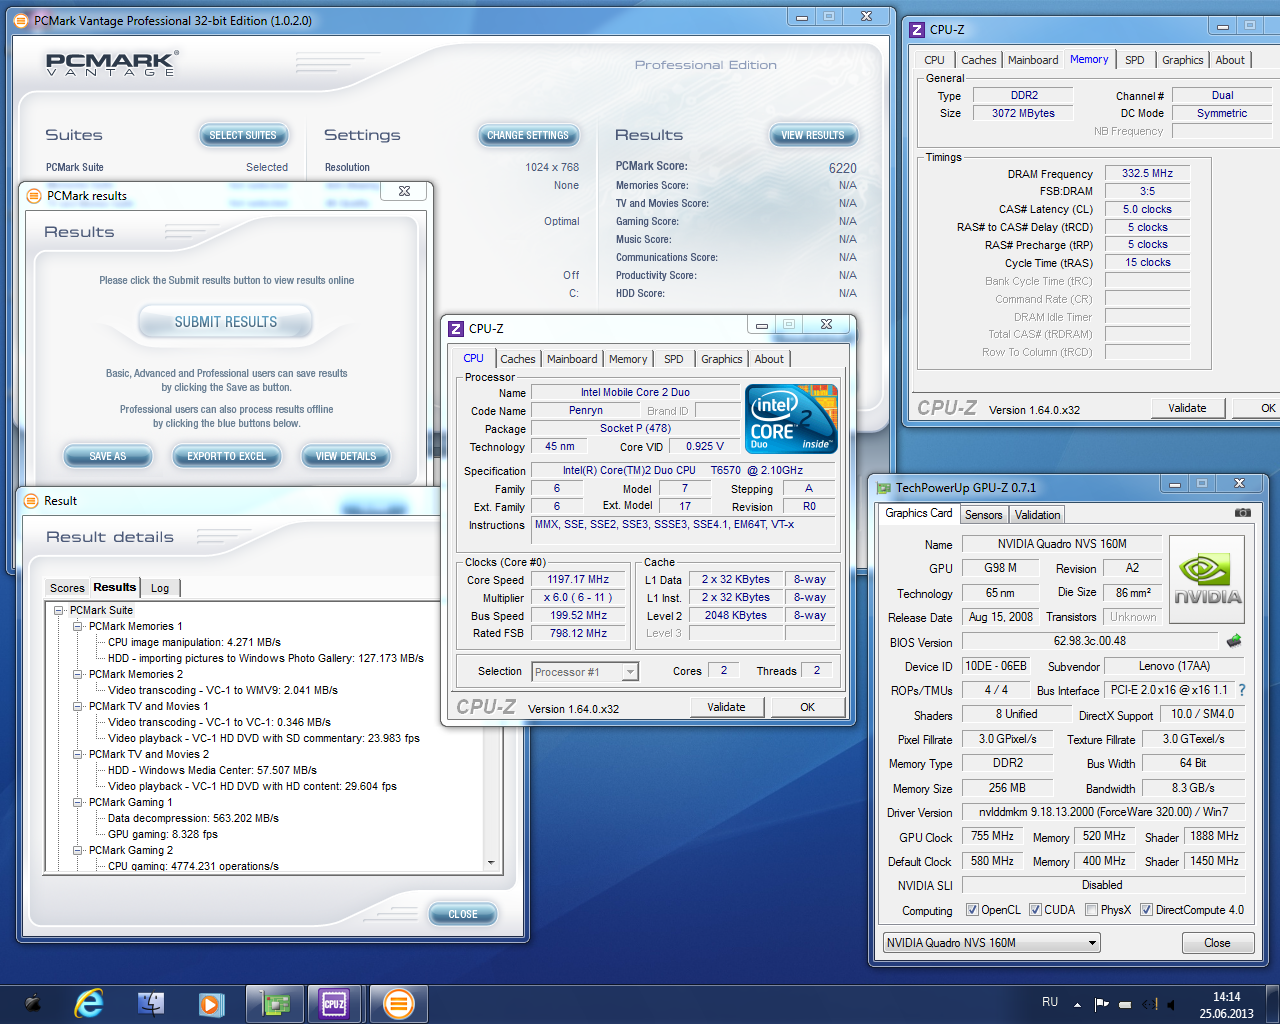Collapse the PCMark TV and Movies 2 node

point(78,754)
